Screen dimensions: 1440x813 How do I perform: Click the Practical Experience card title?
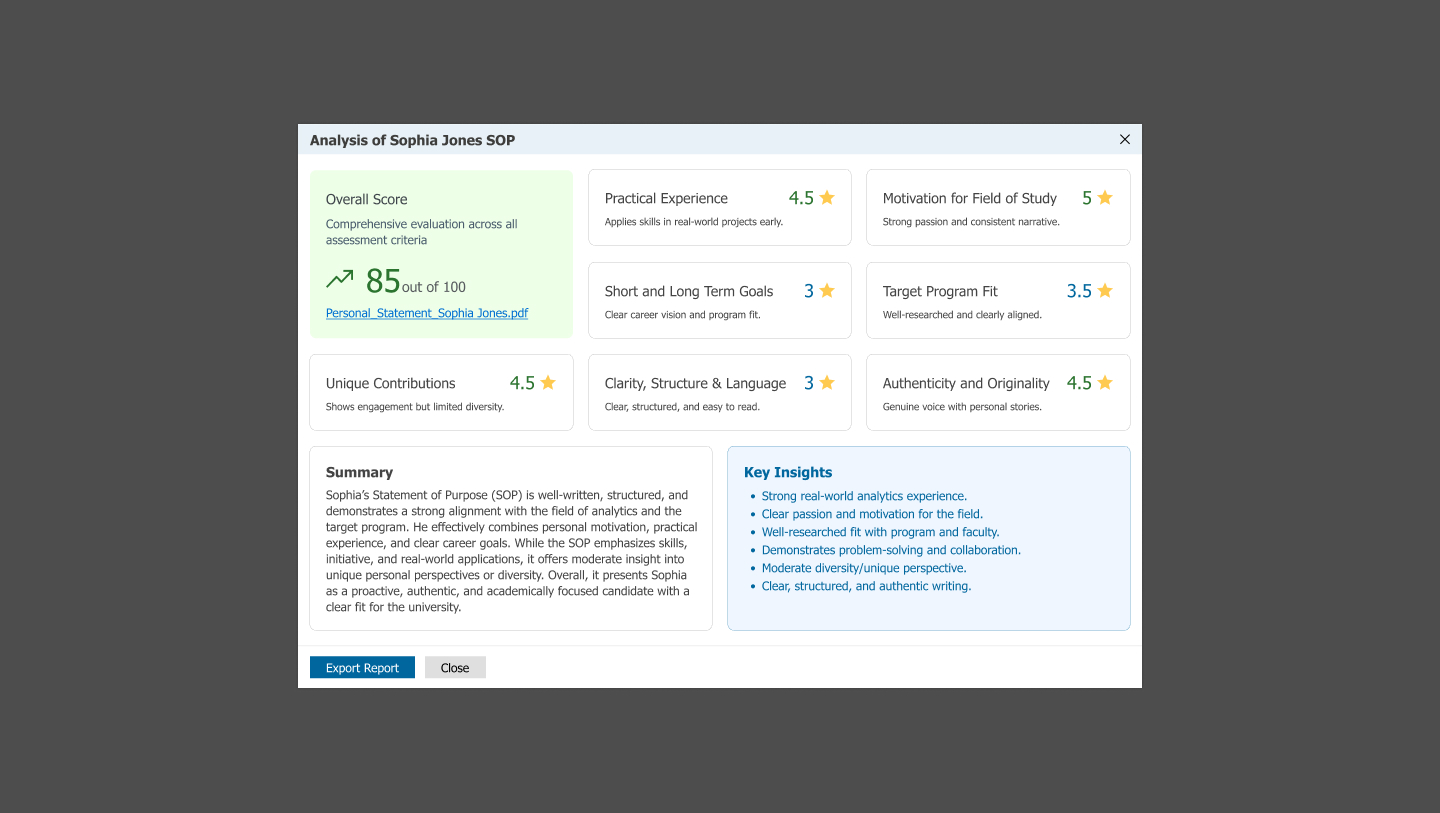click(666, 198)
